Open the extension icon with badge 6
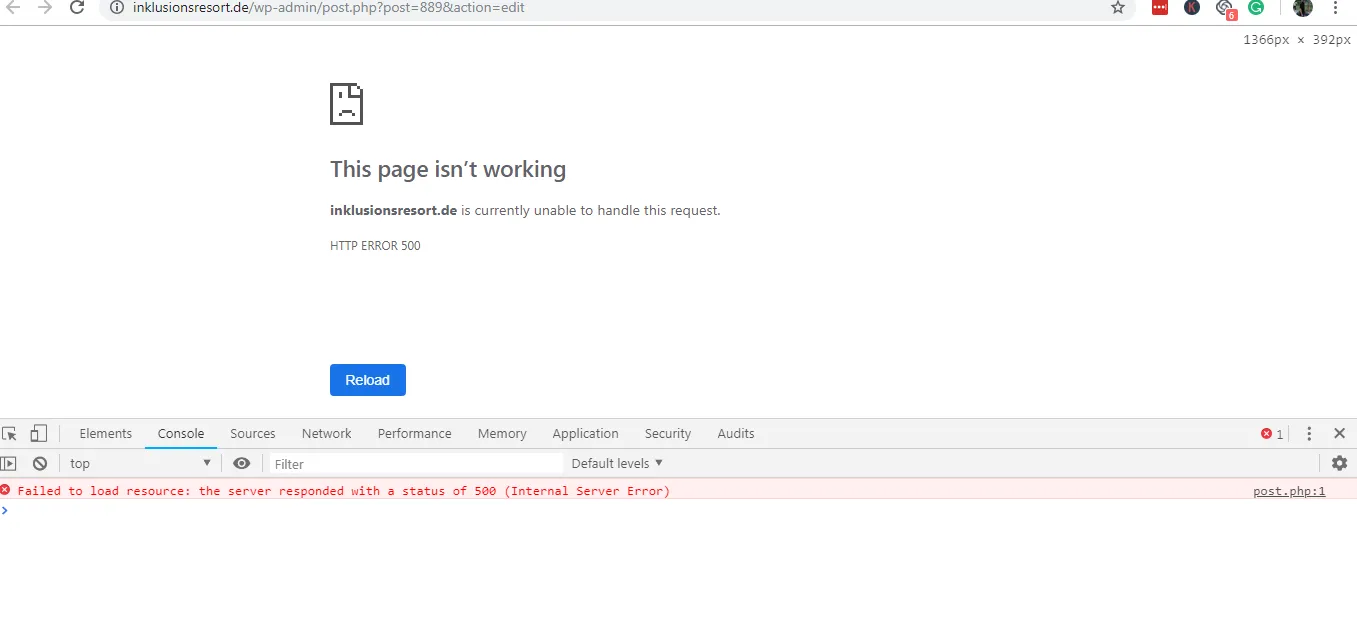The image size is (1357, 623). tap(1225, 9)
